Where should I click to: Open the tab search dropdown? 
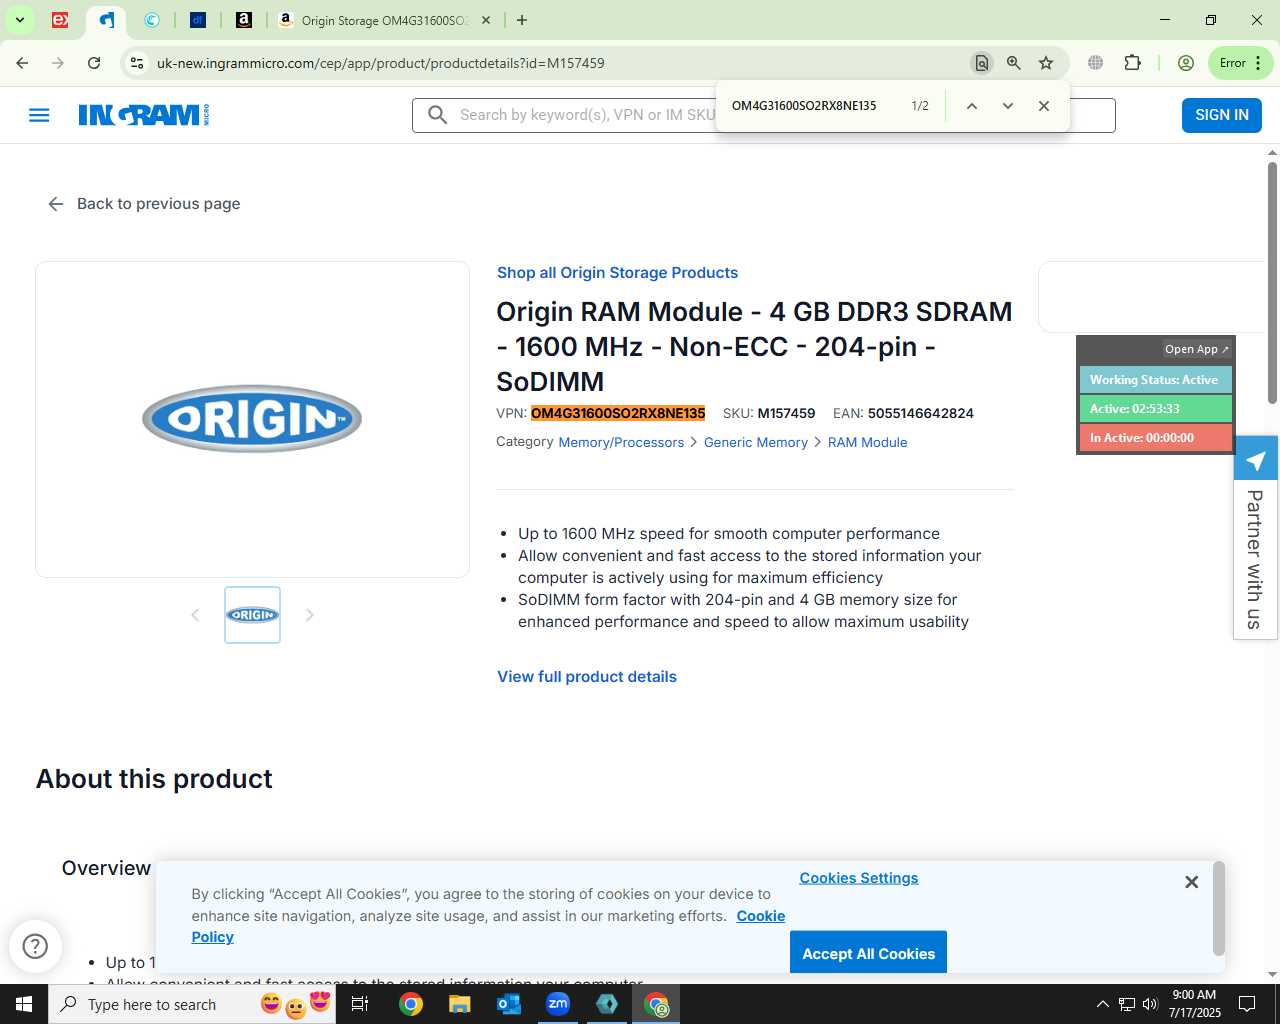(19, 20)
